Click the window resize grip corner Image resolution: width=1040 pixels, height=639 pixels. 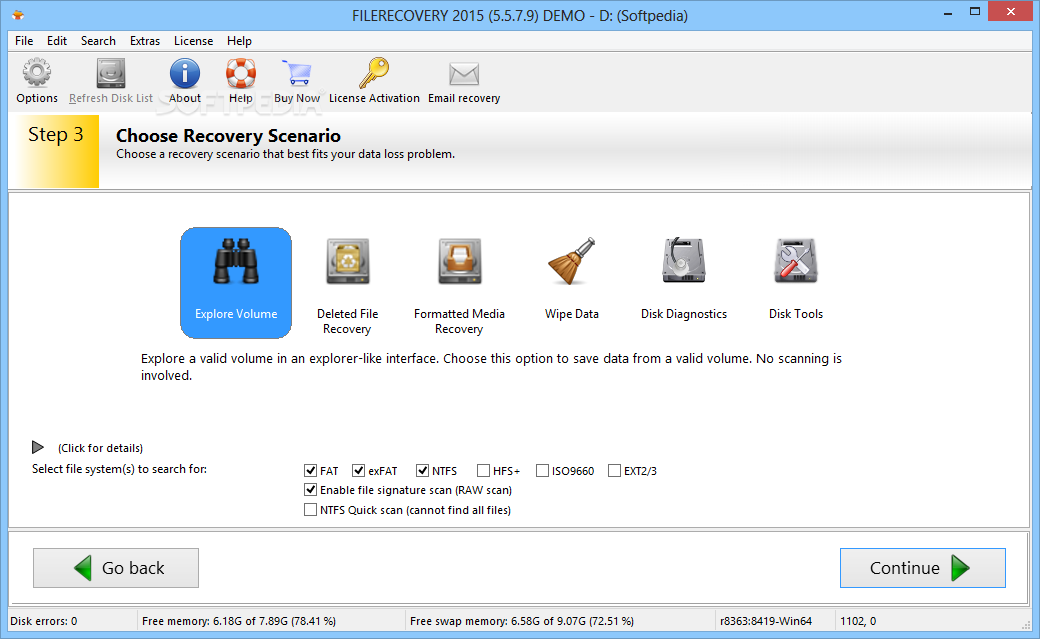[1026, 625]
